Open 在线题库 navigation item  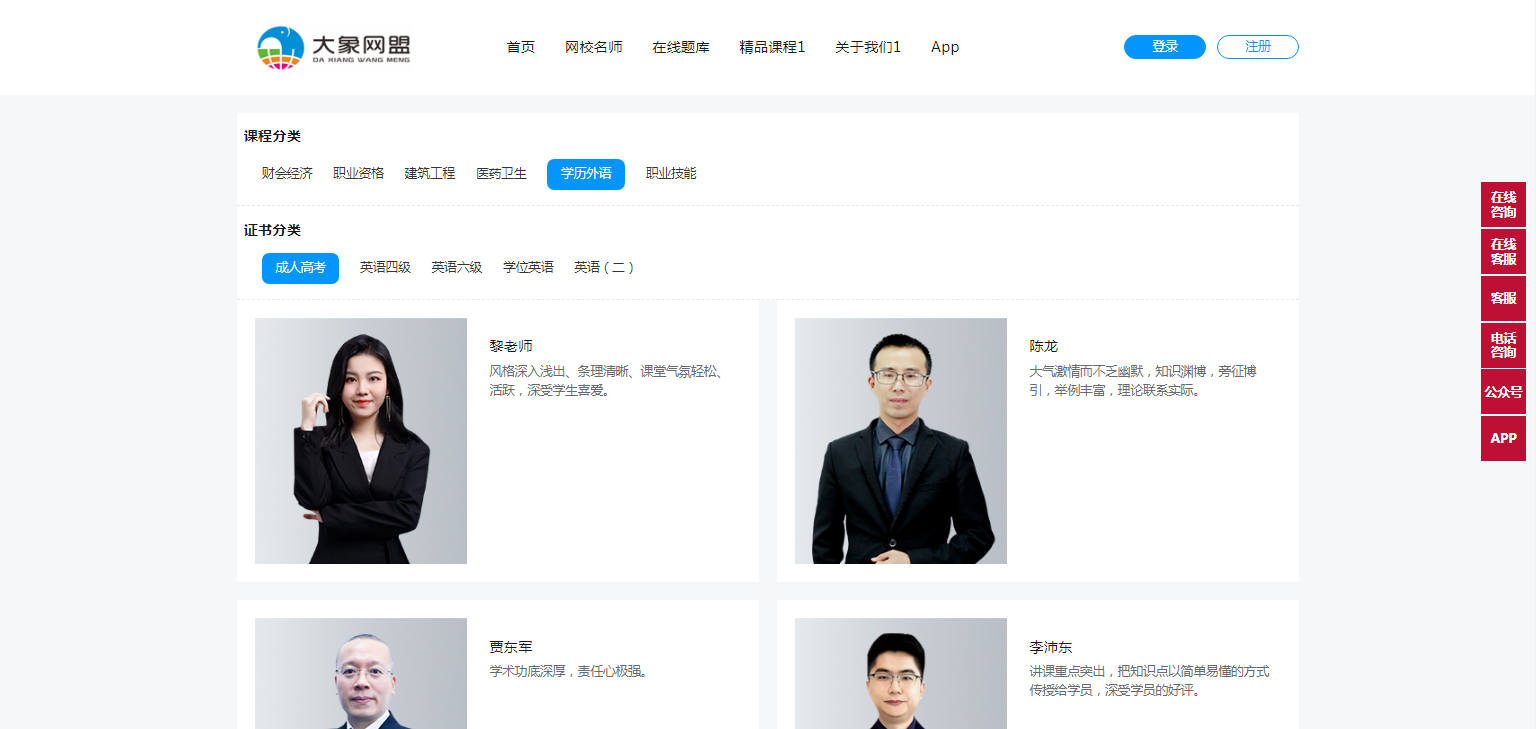pos(681,47)
